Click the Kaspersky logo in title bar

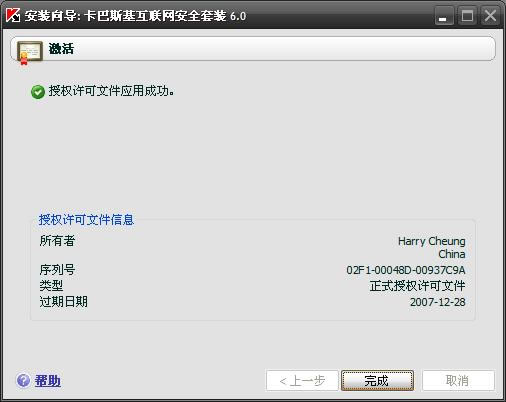click(13, 15)
